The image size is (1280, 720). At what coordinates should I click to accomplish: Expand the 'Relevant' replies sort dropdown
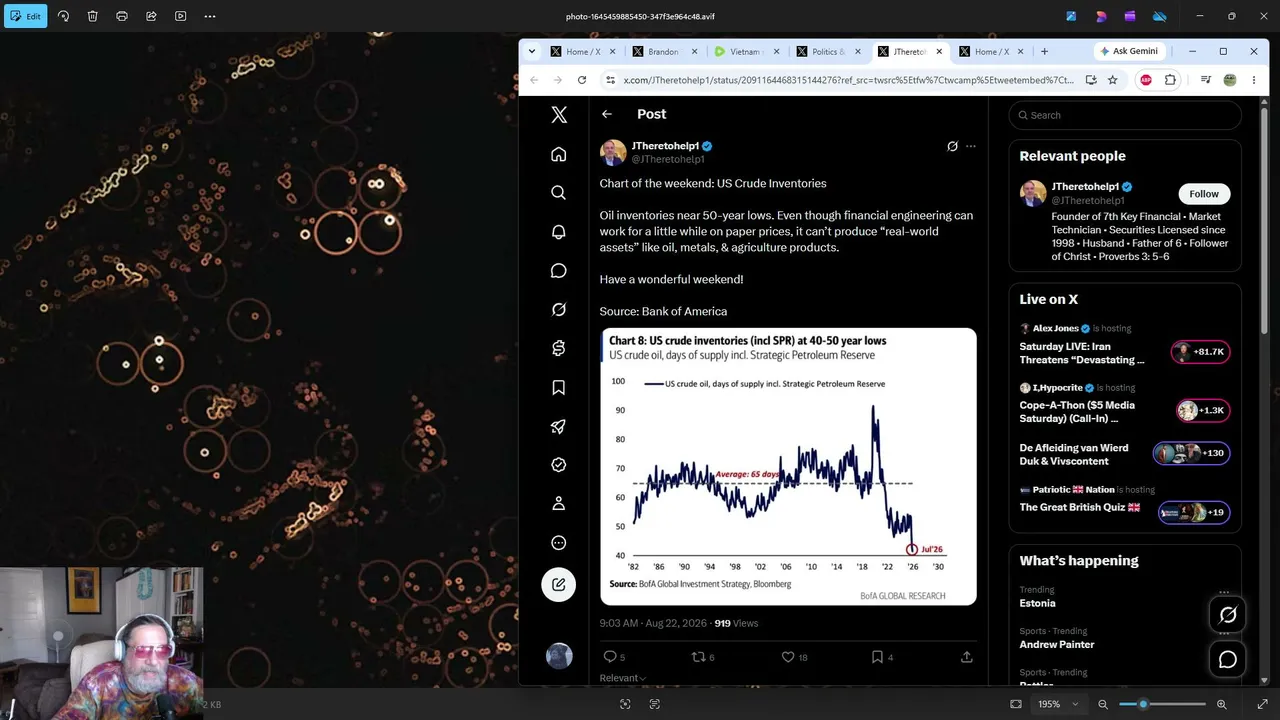[623, 678]
